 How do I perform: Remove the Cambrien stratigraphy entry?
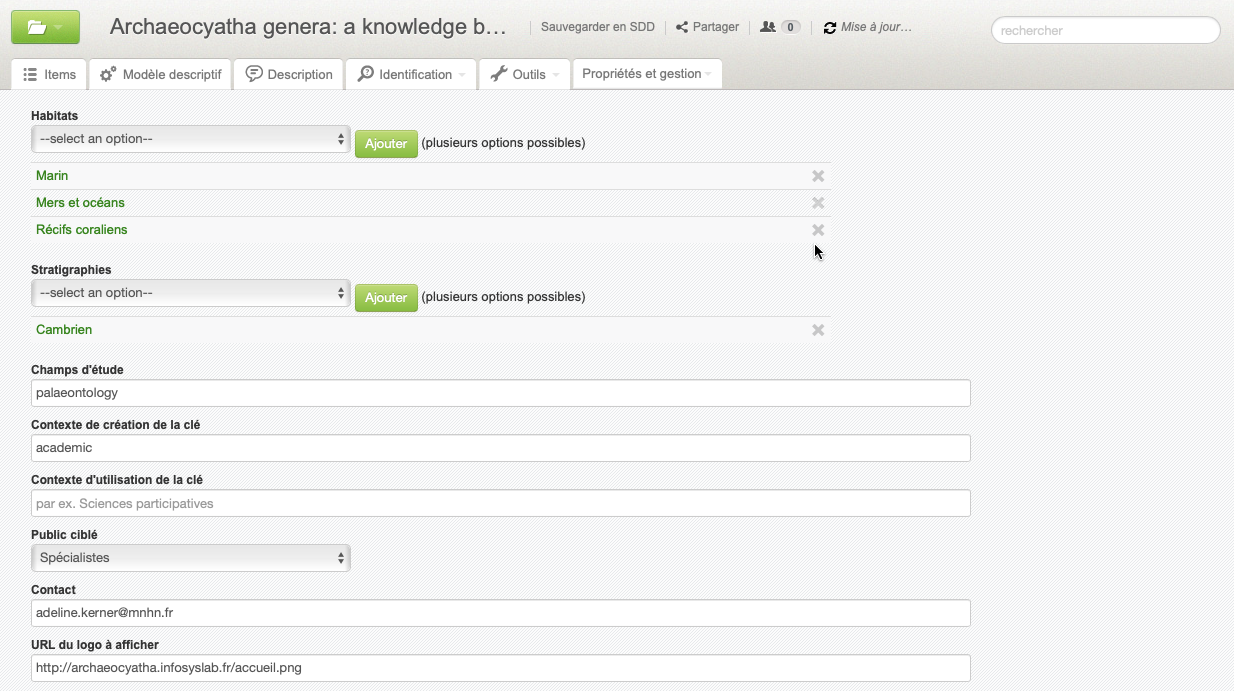818,330
